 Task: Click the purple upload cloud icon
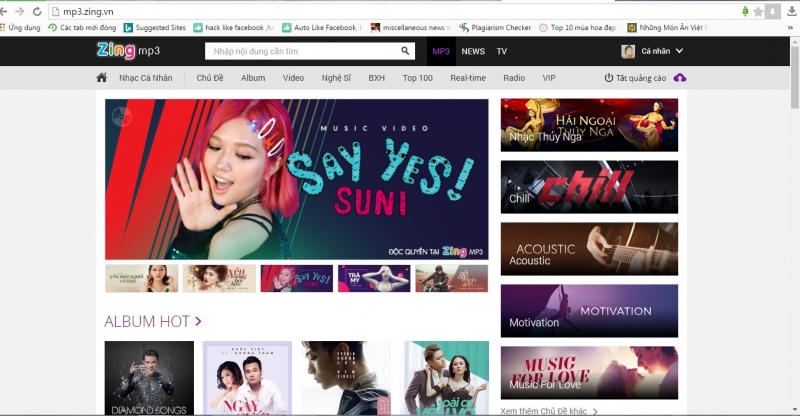(680, 78)
